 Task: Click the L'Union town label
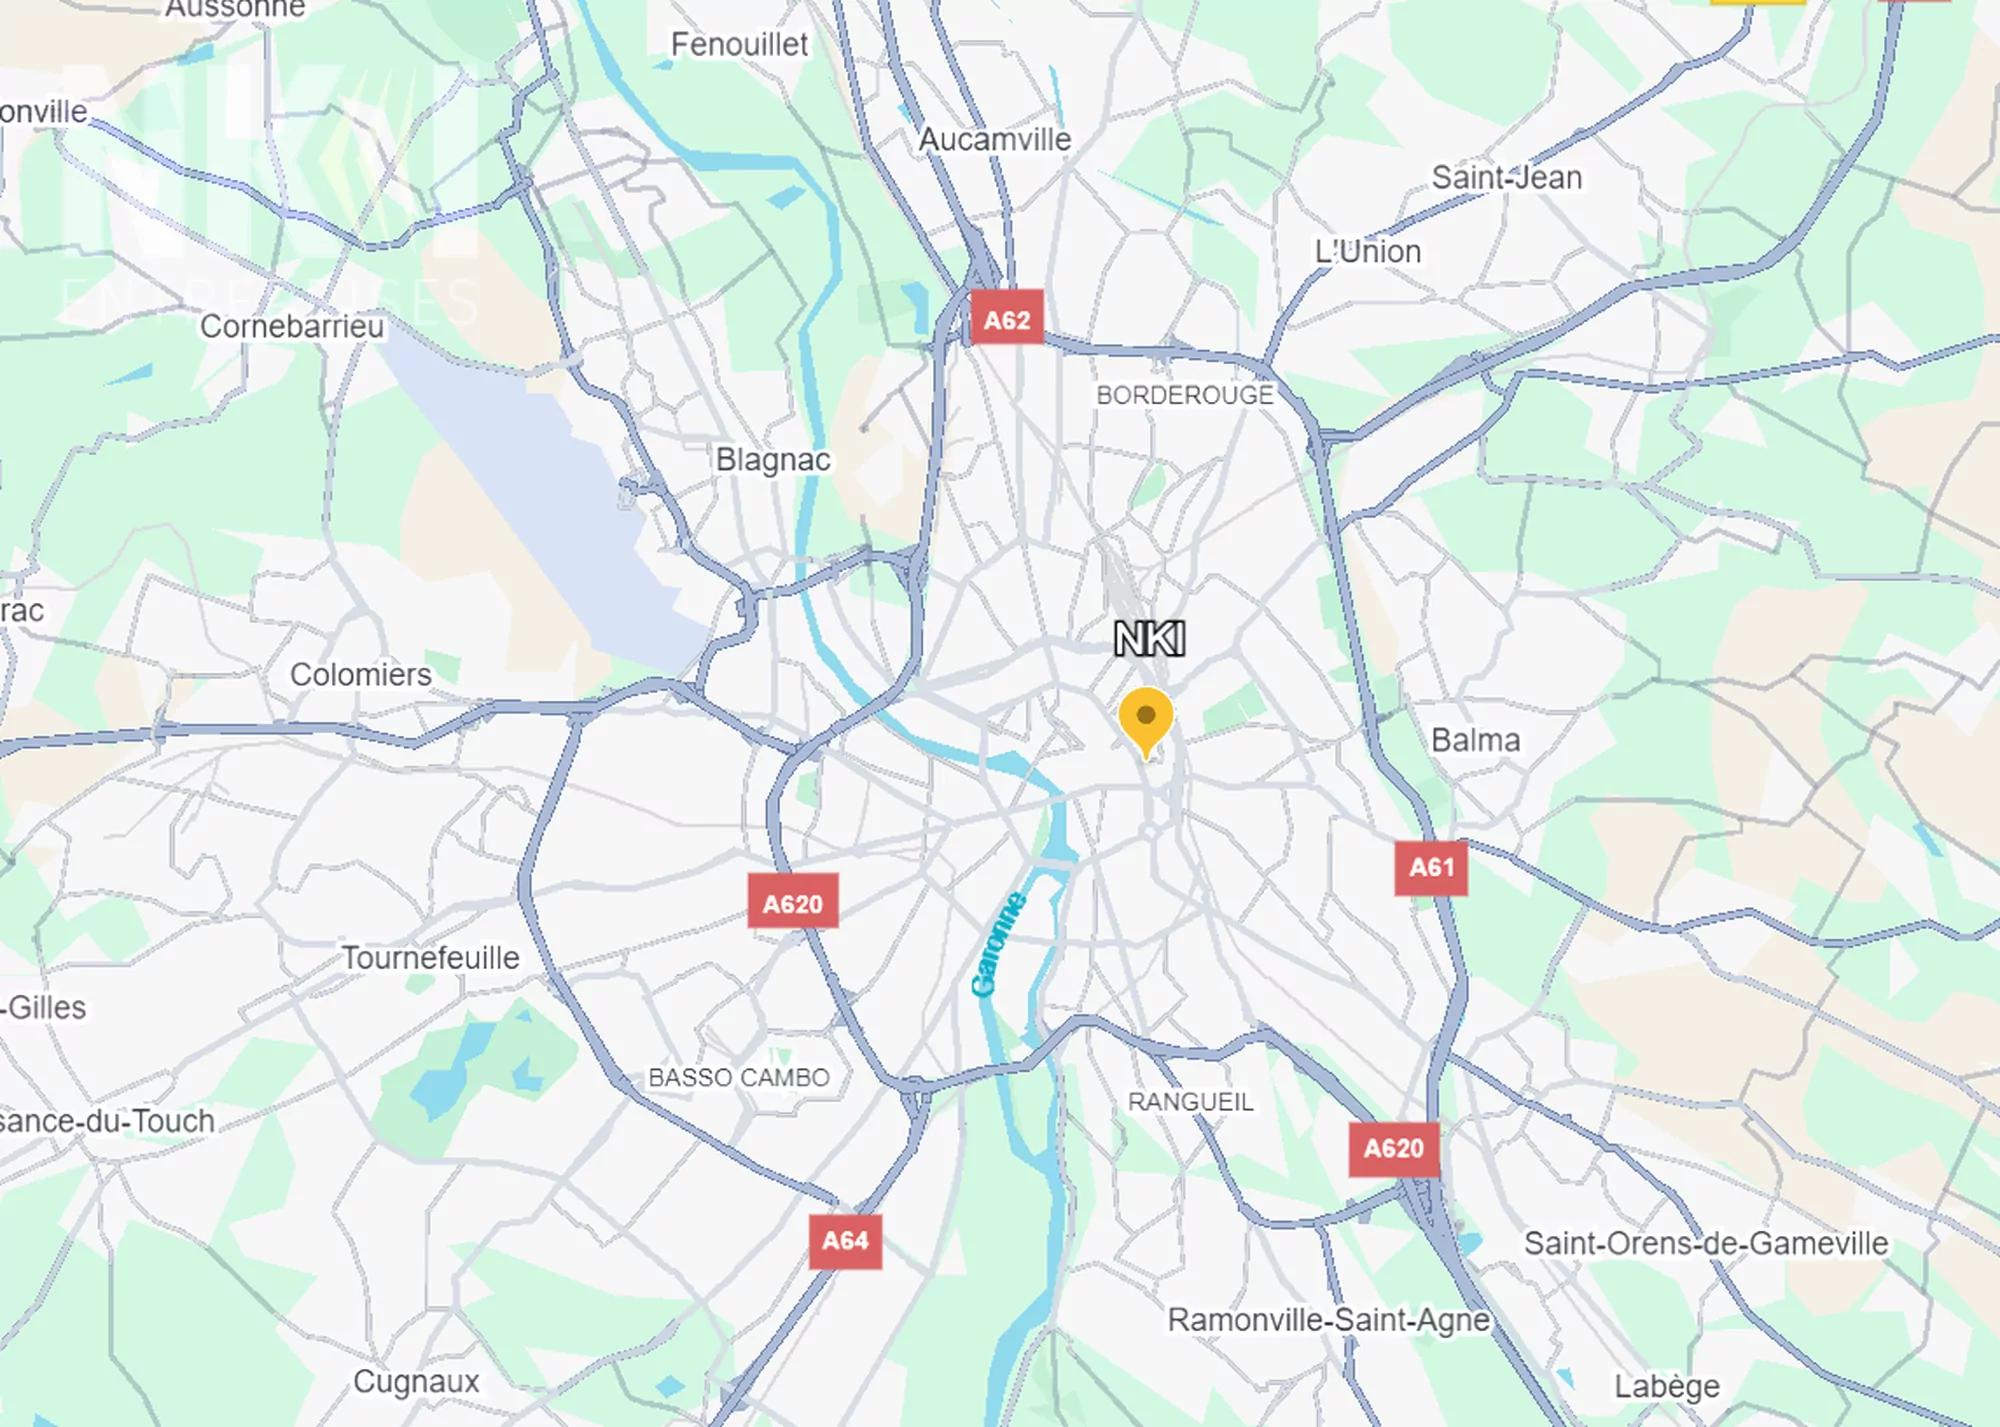pos(1368,251)
